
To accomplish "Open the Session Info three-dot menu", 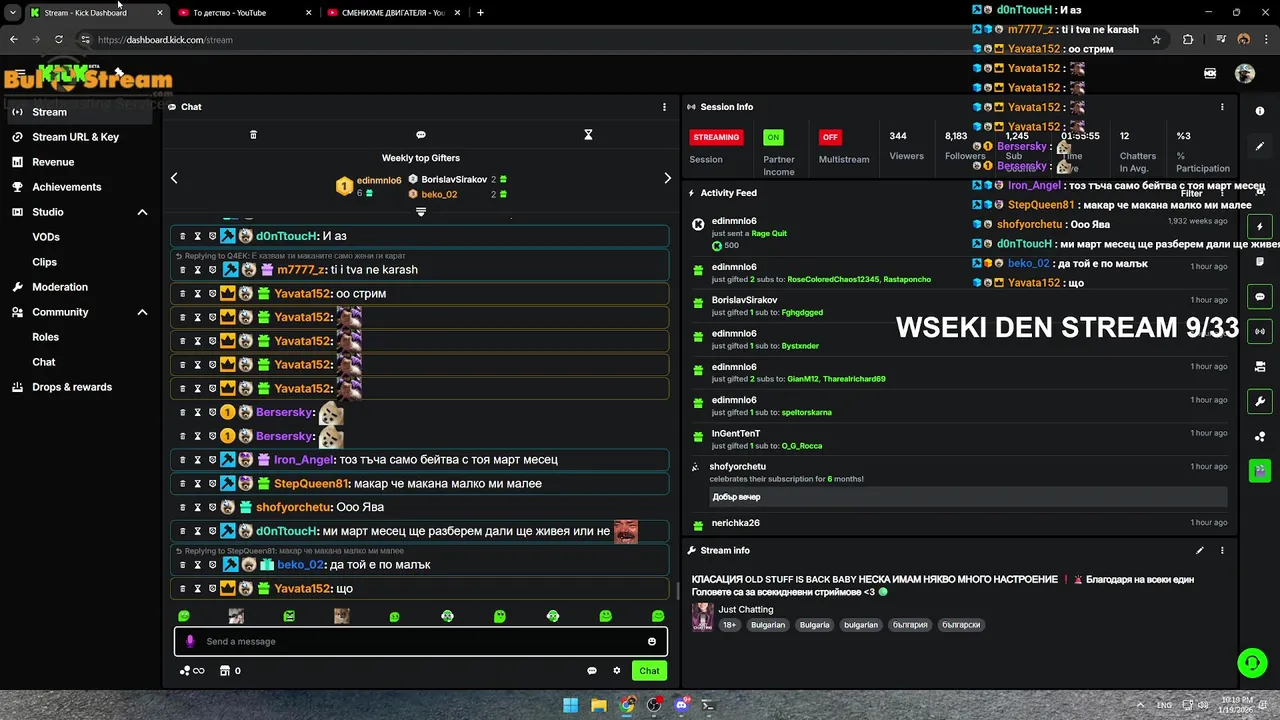I will point(1222,107).
